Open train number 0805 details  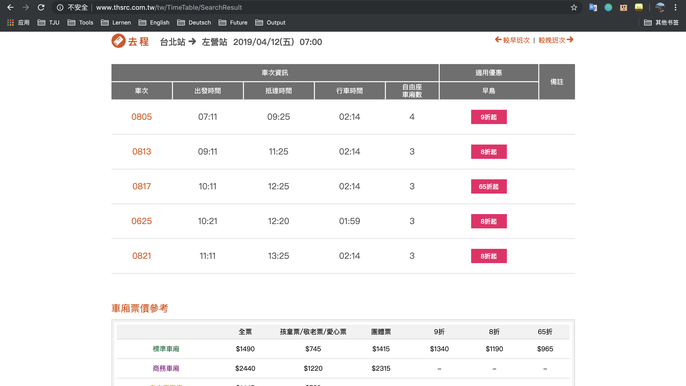[x=141, y=117]
